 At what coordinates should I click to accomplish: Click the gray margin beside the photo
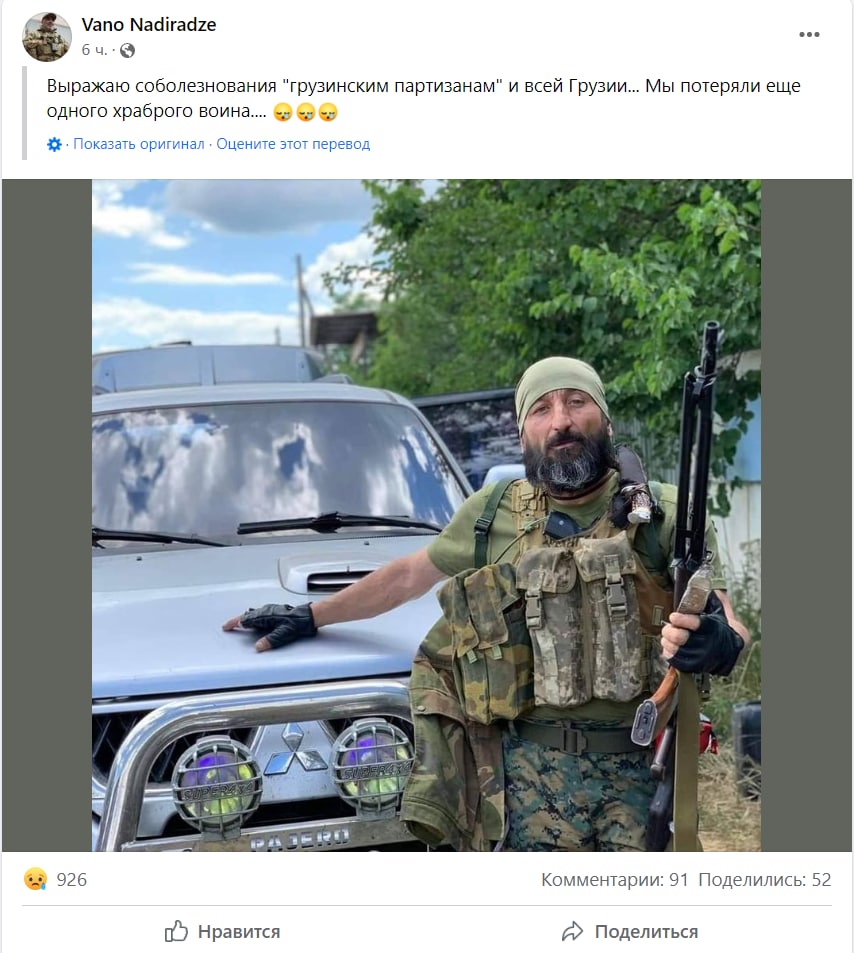tap(47, 515)
